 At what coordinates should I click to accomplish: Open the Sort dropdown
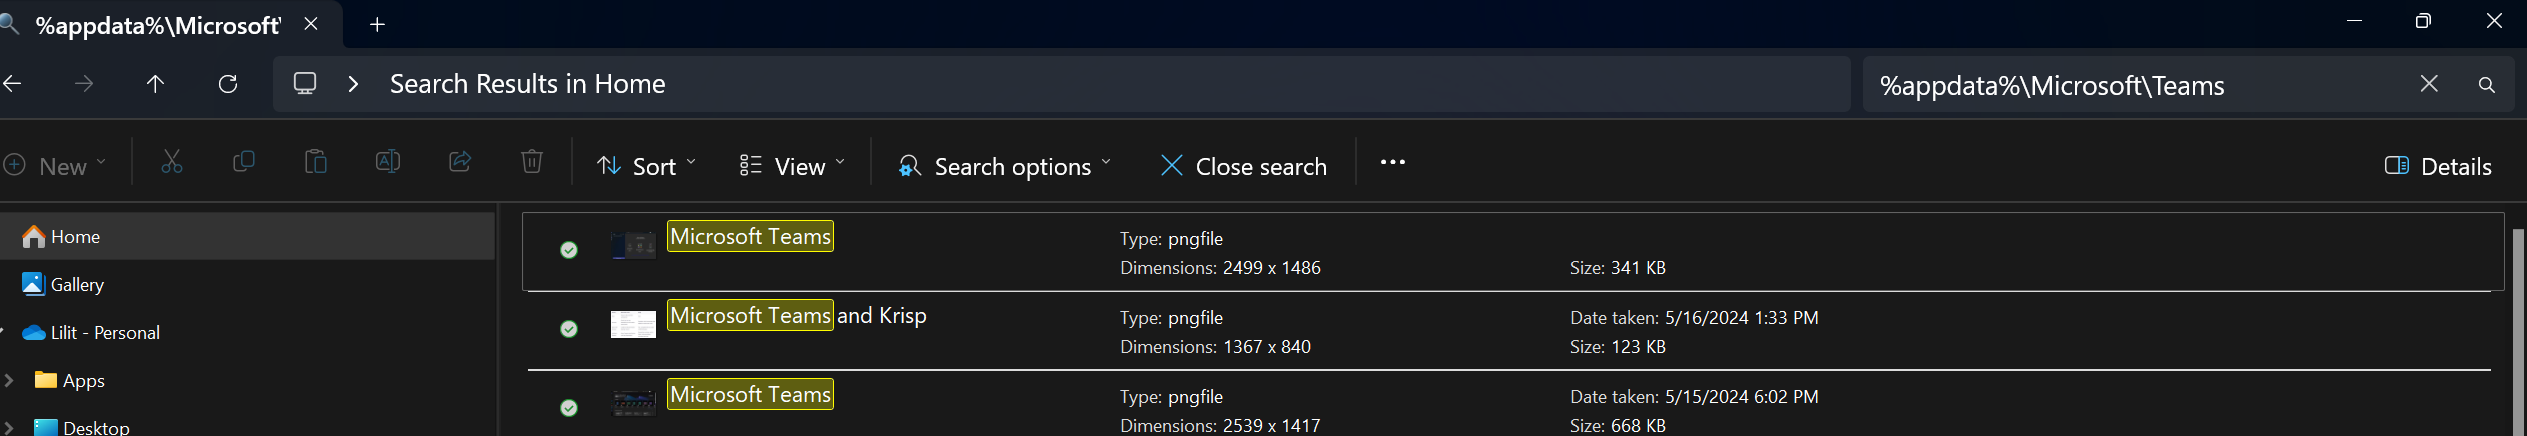646,166
